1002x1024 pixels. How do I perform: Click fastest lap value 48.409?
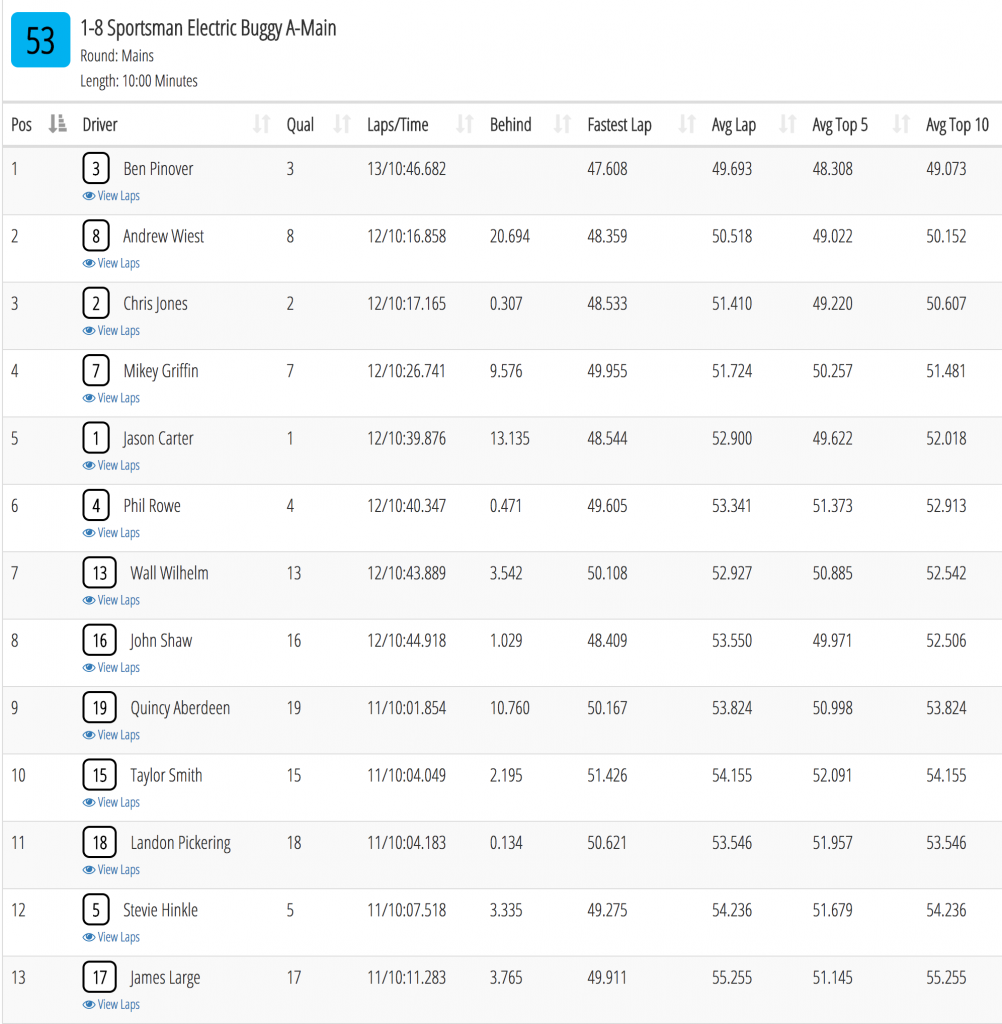click(x=607, y=640)
